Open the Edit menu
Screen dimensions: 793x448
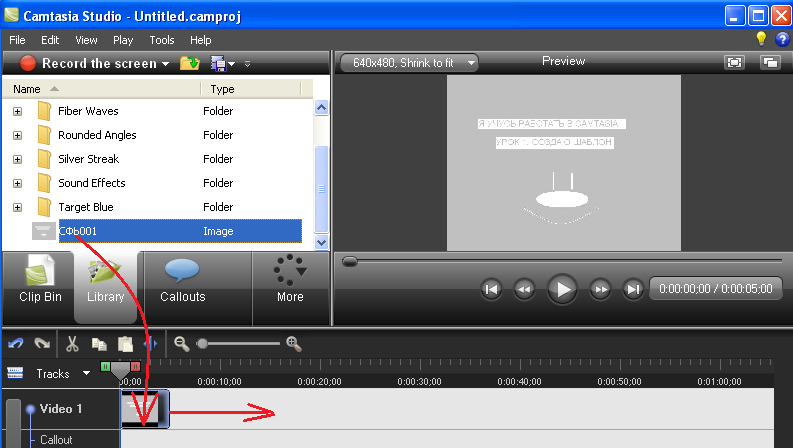click(50, 40)
